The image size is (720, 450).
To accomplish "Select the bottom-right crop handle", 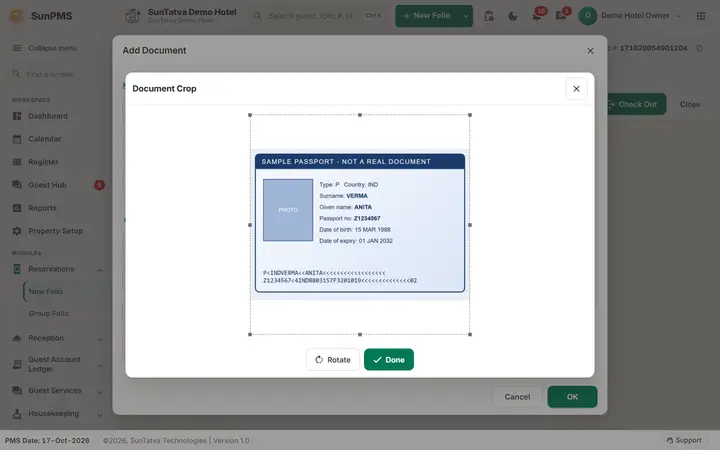I will (x=470, y=334).
